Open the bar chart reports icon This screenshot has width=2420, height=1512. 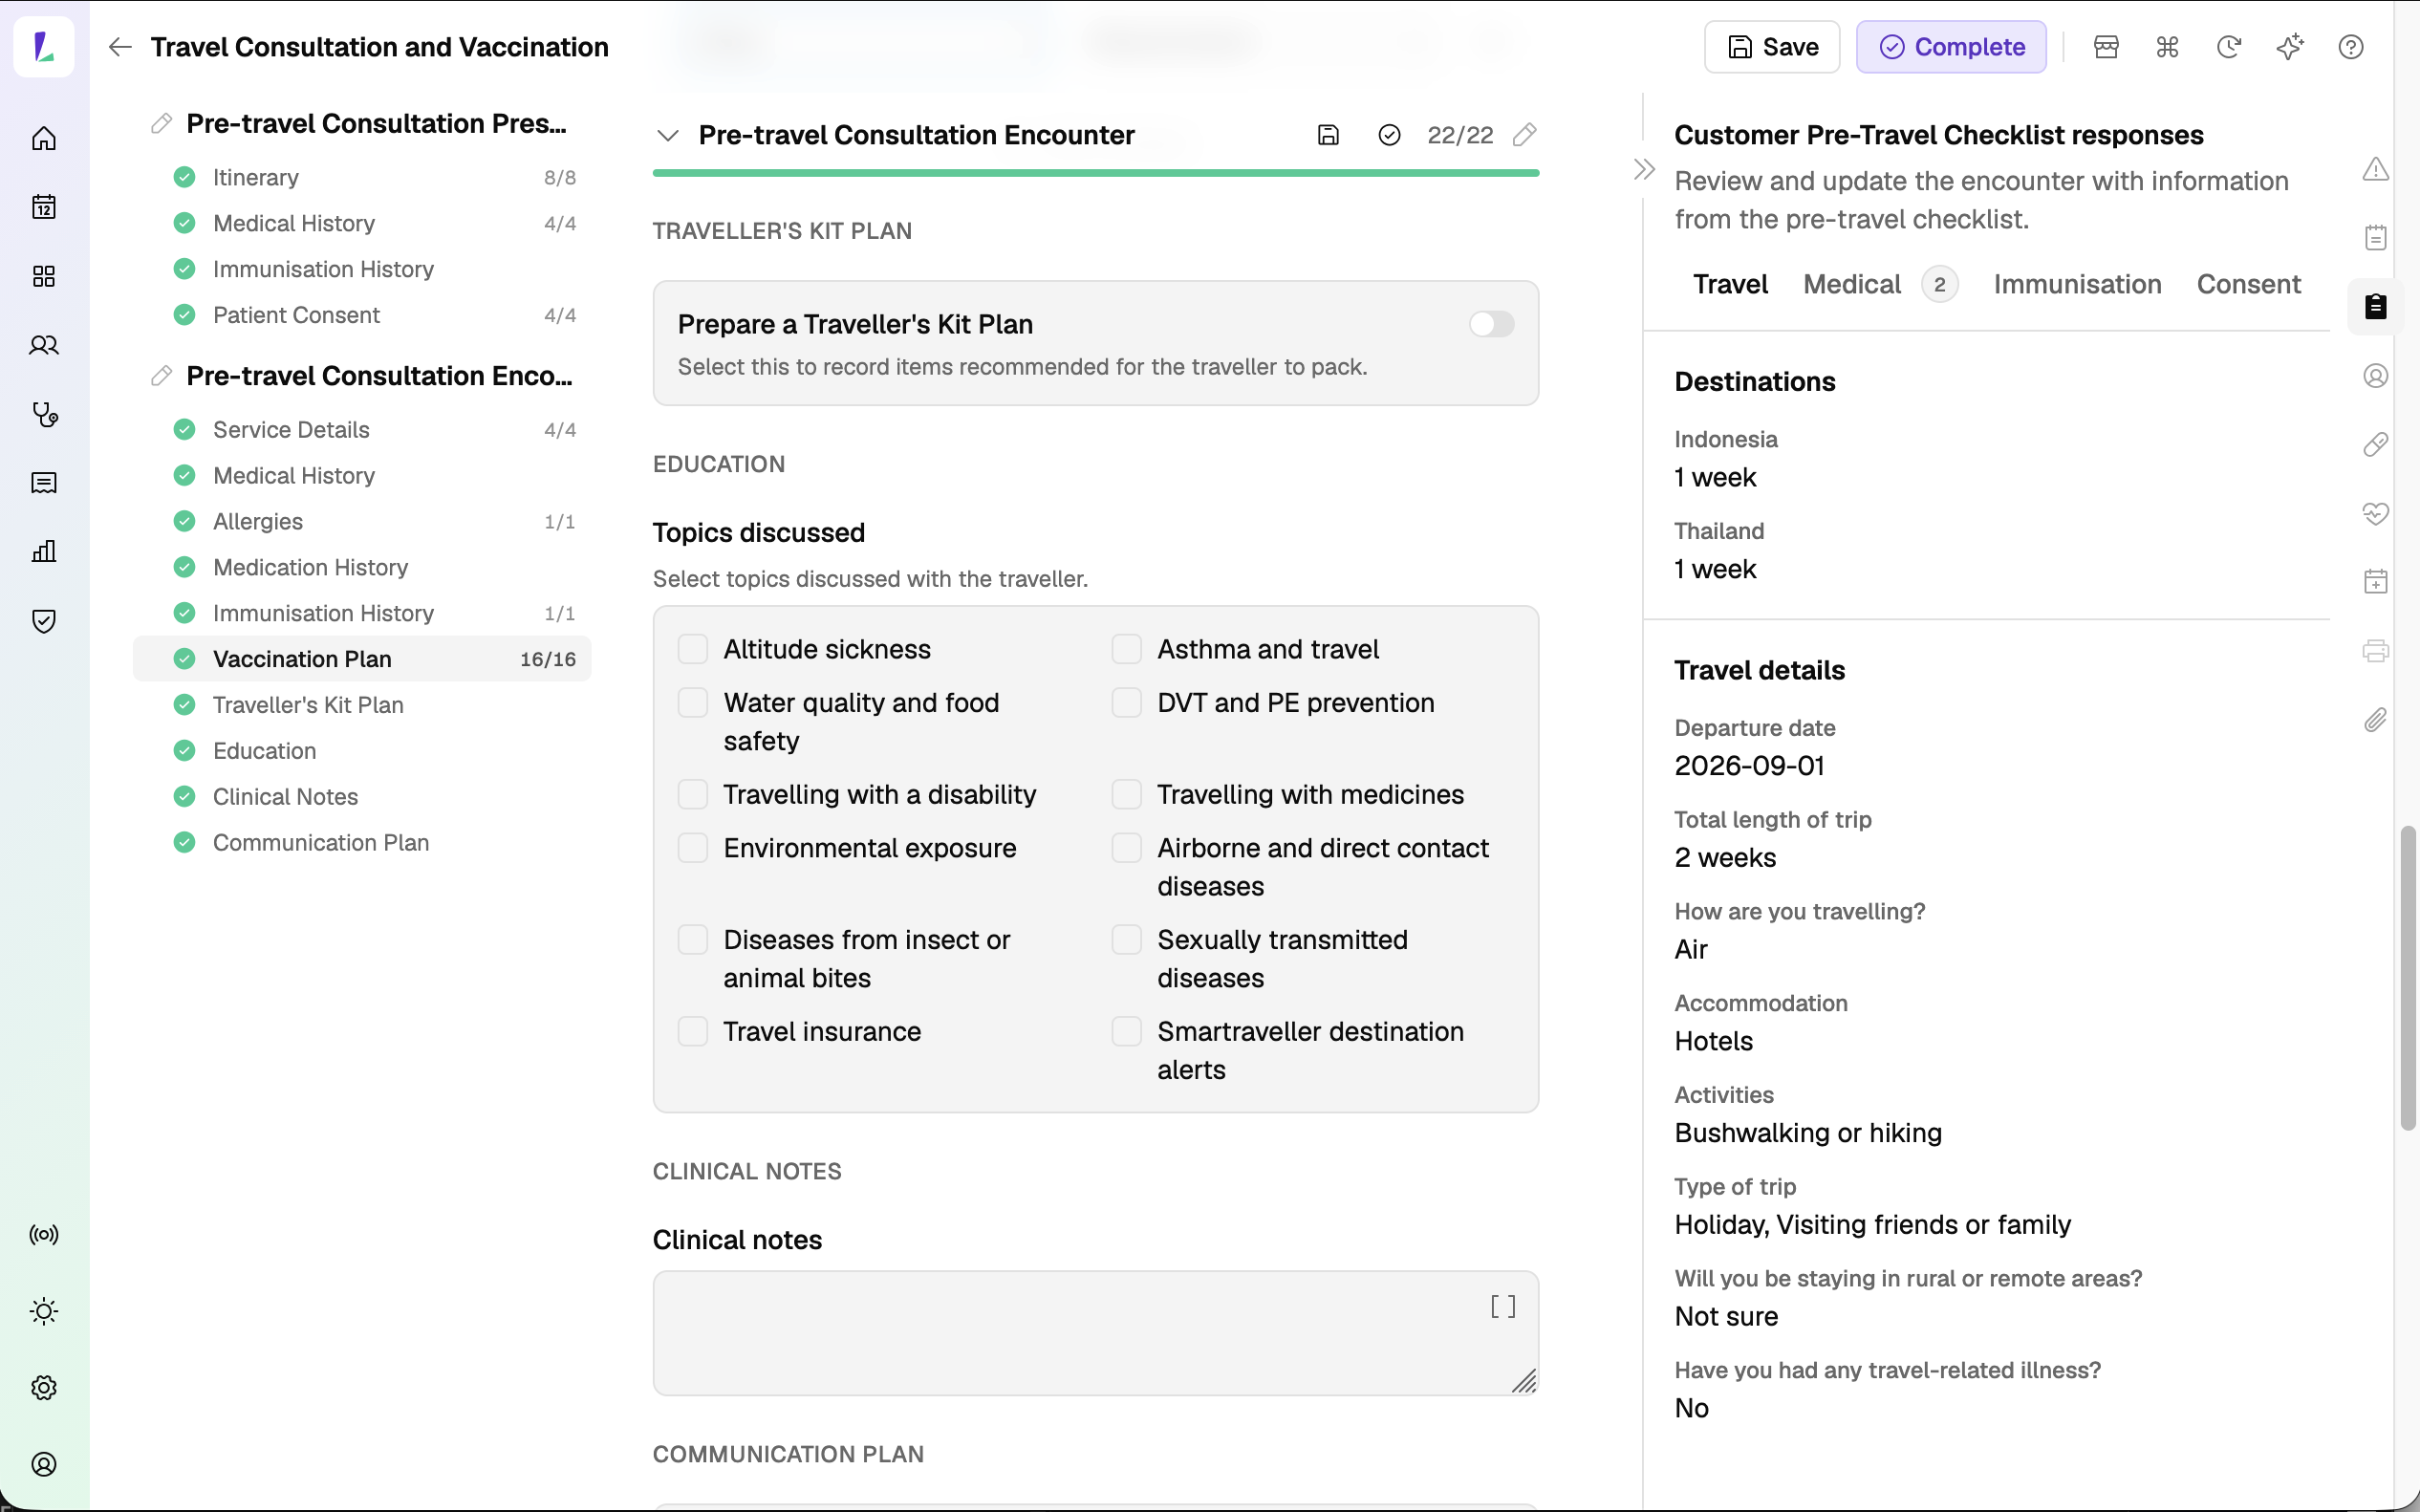click(44, 552)
